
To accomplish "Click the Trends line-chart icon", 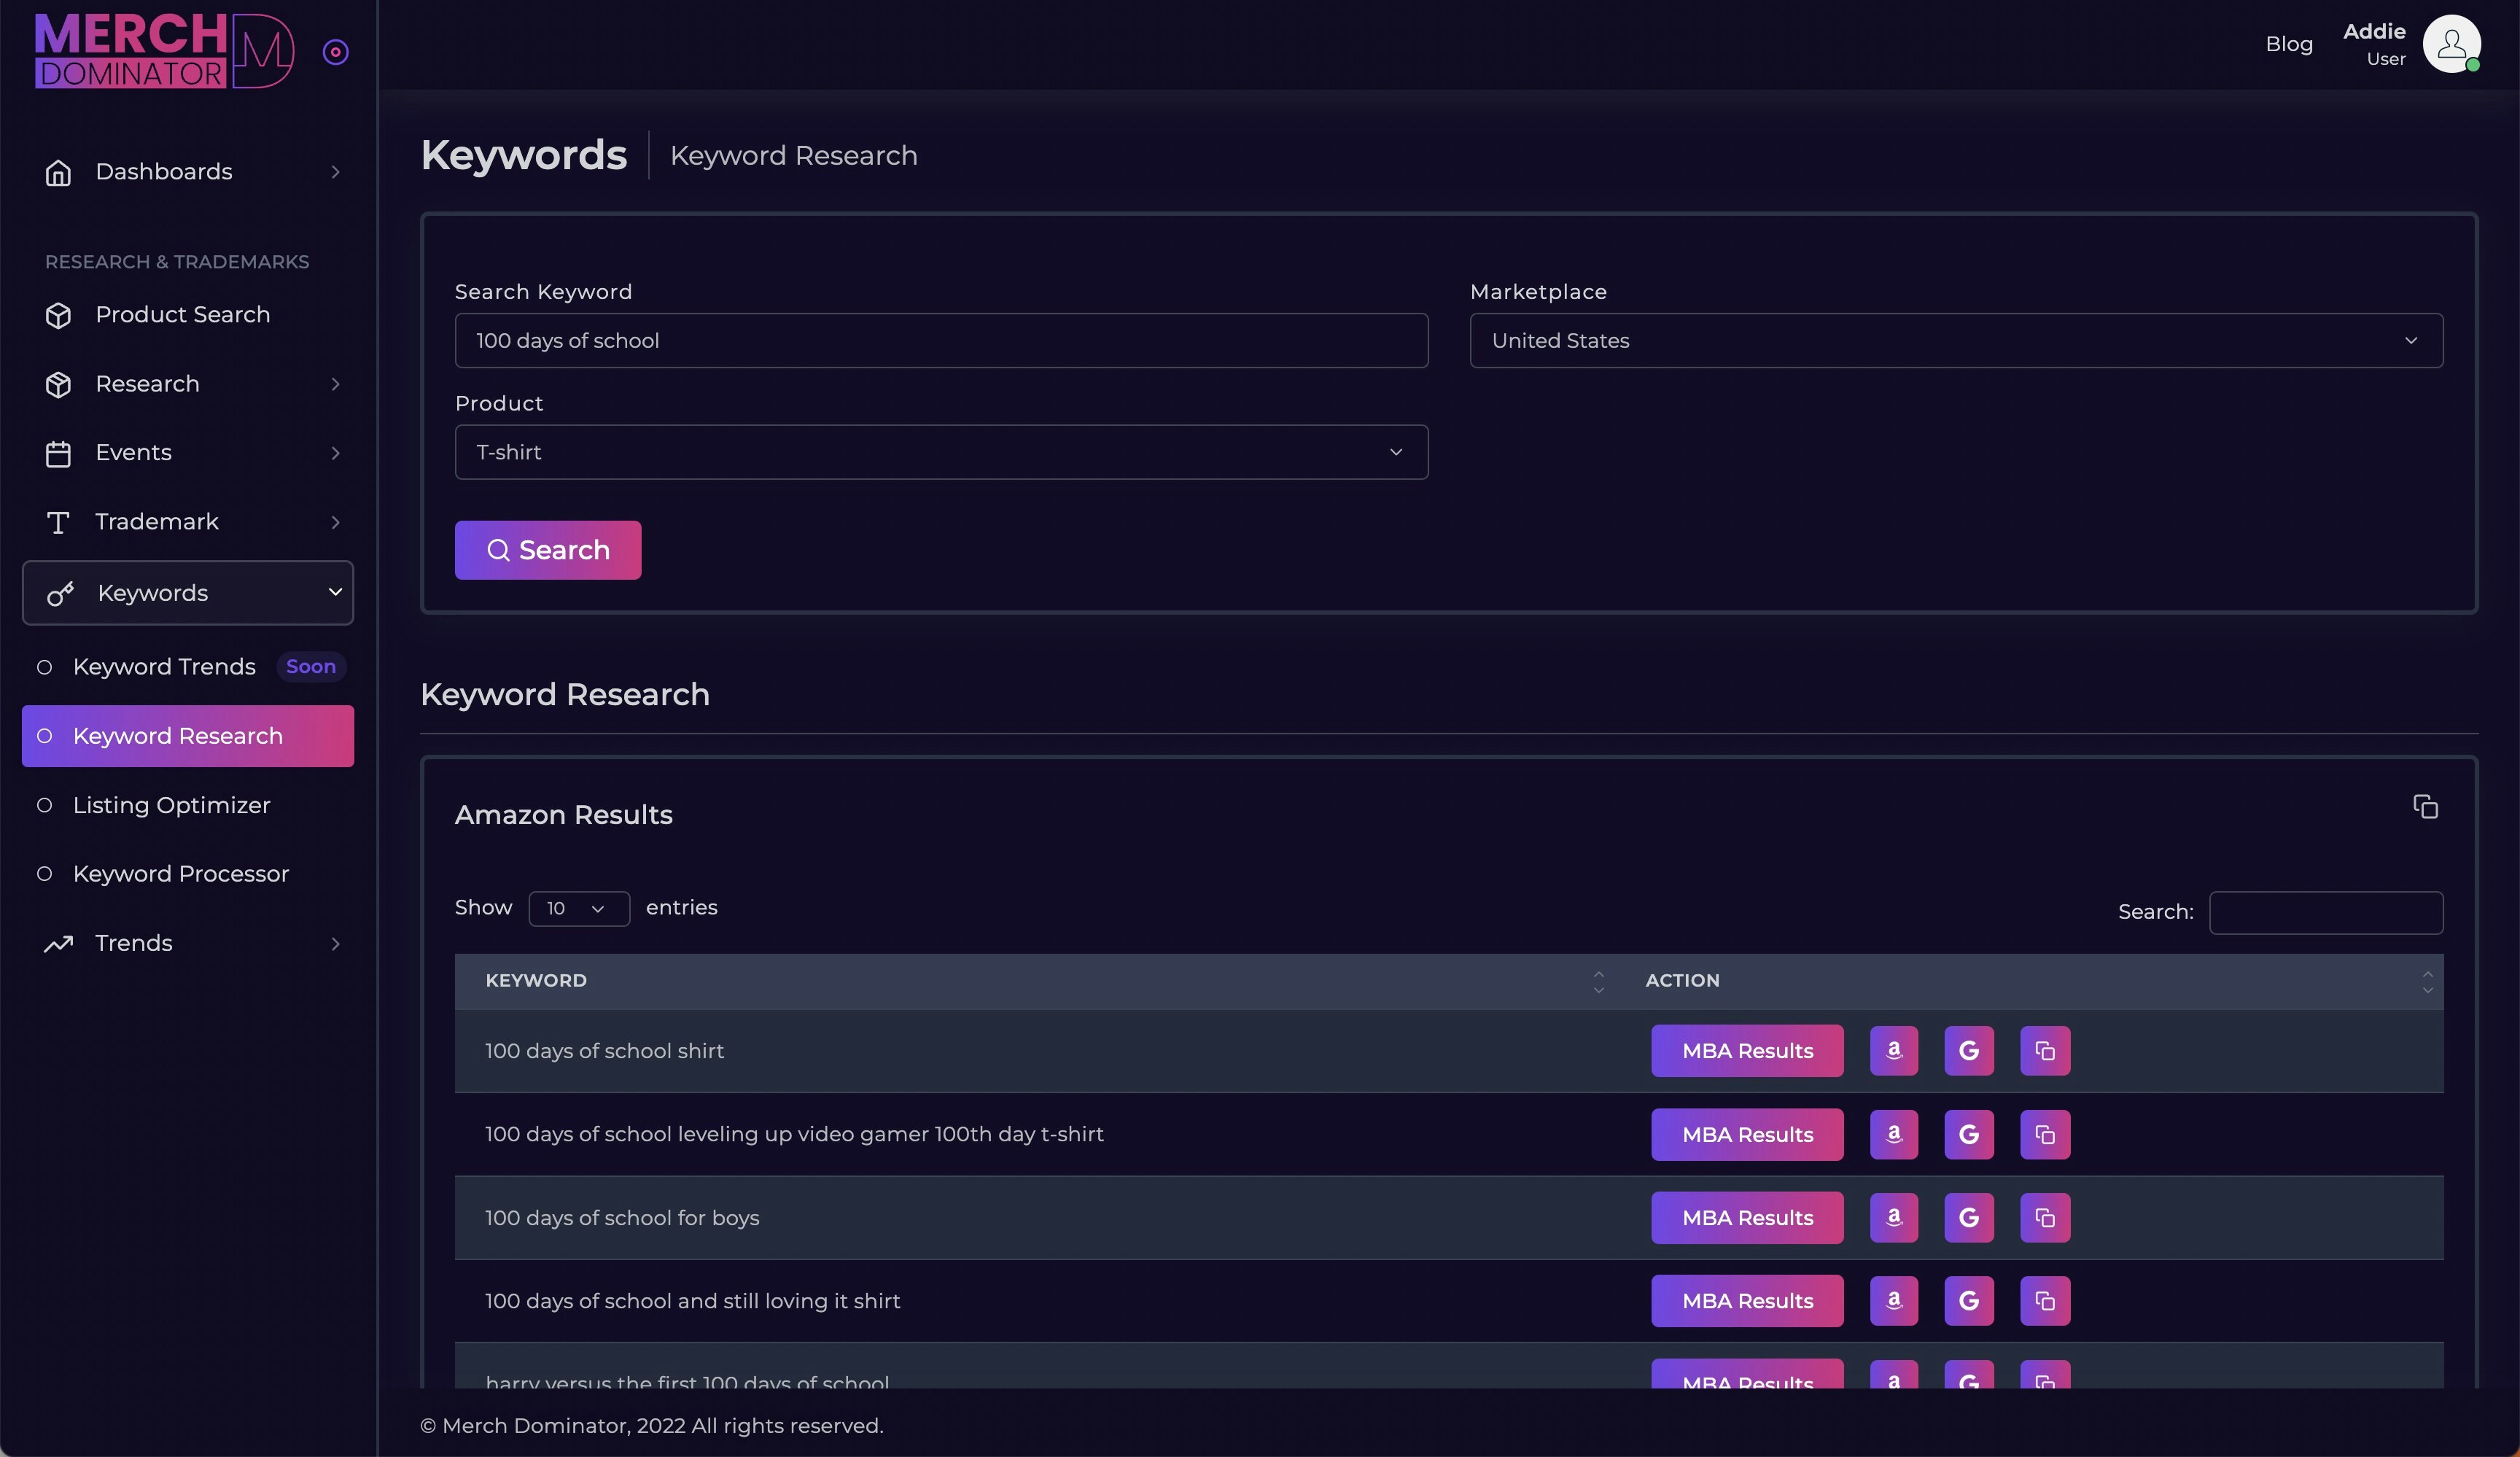I will [58, 943].
